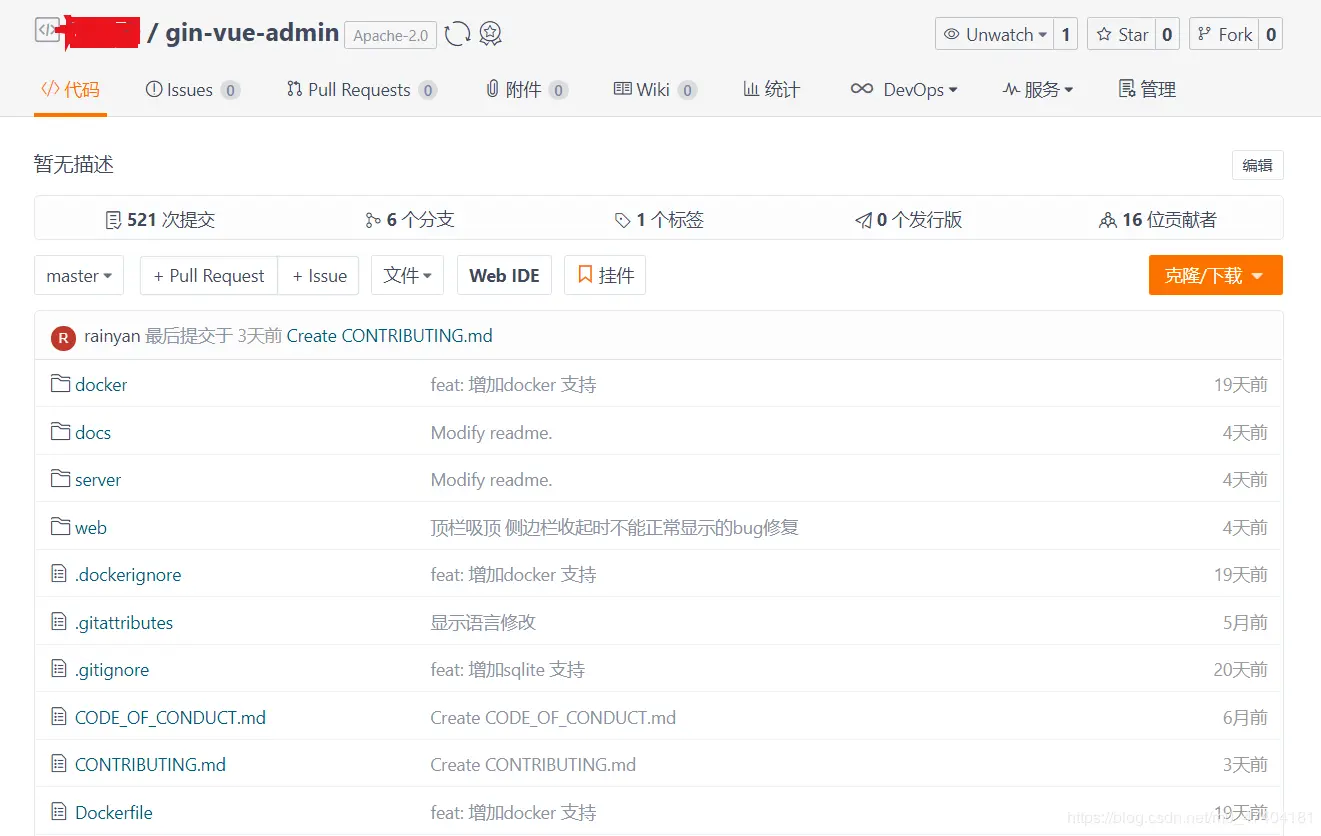Click the file icon of .dockerignore
This screenshot has height=836, width=1321.
pos(59,574)
